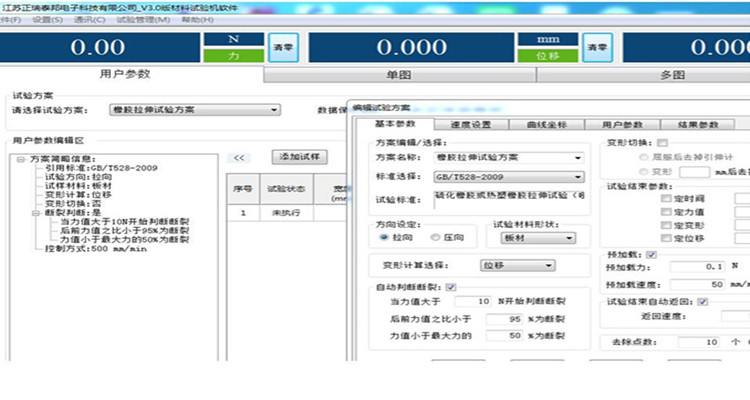Click the << collapse arrow button
Viewport: 750px width, 400px height.
(240, 157)
